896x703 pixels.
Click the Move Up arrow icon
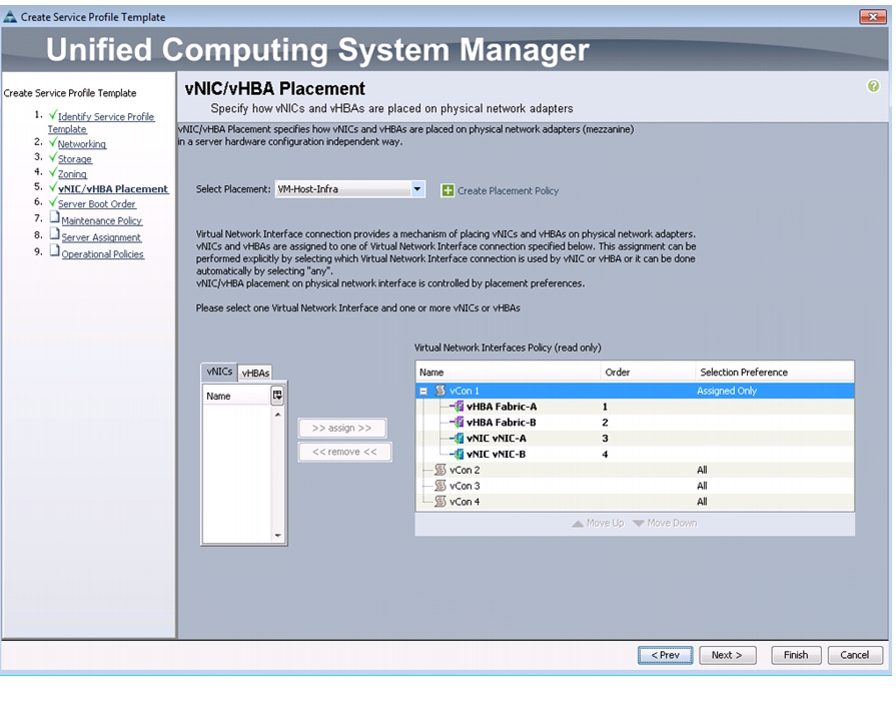coord(578,524)
